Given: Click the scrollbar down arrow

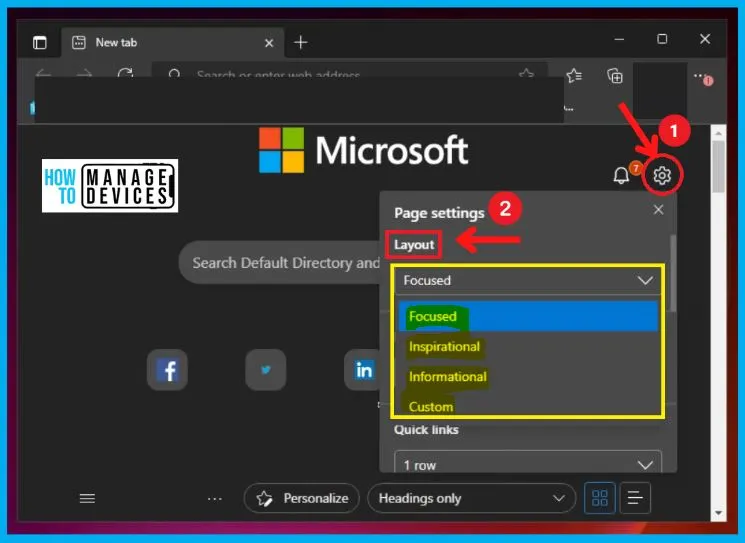Looking at the screenshot, I should point(718,513).
